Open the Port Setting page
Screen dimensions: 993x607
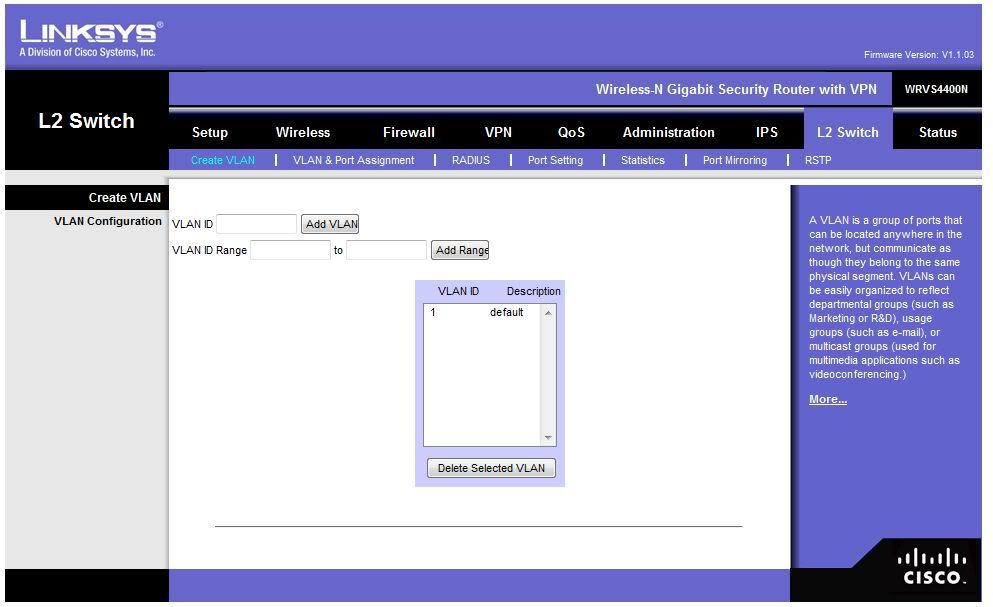tap(555, 160)
